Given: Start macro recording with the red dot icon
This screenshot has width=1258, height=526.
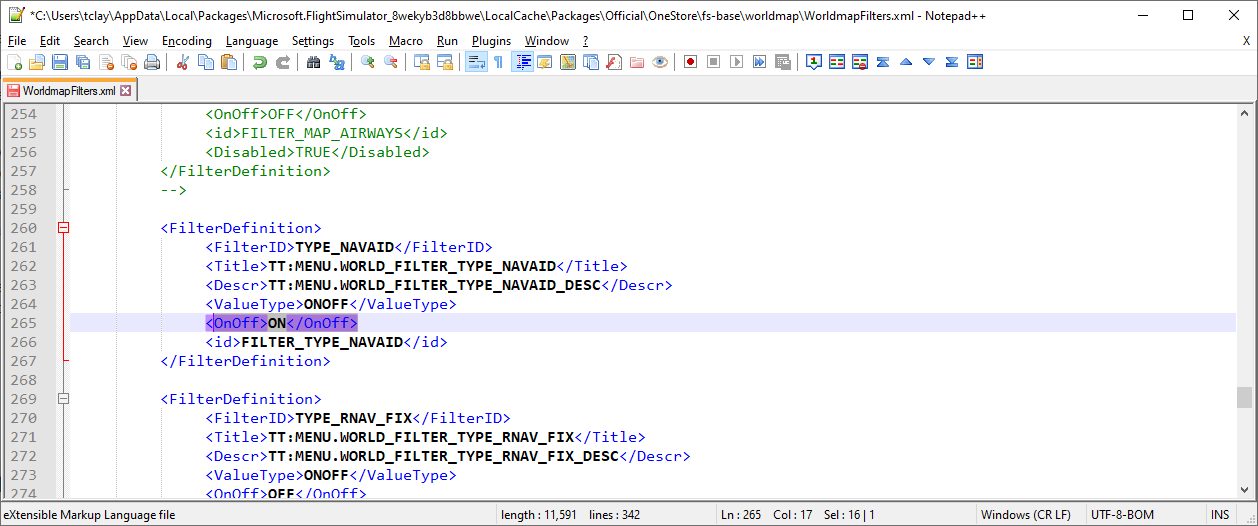Looking at the screenshot, I should [690, 62].
